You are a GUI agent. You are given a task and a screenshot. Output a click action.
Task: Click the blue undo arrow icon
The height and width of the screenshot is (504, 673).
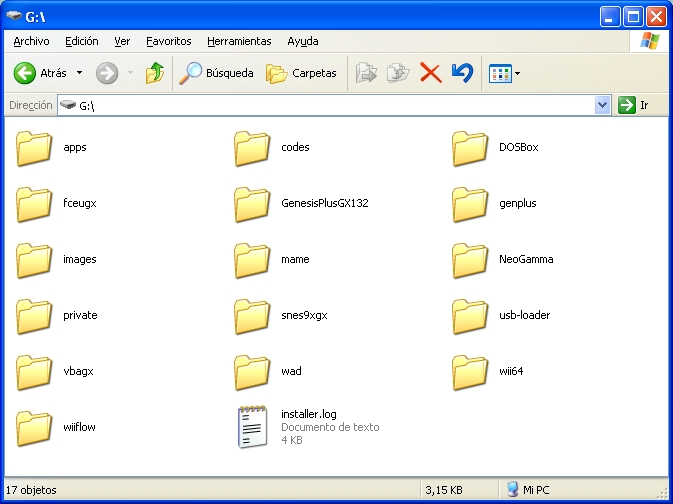461,73
